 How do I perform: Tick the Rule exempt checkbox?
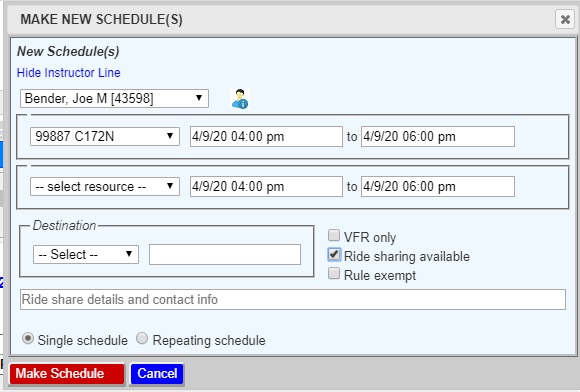coord(334,274)
